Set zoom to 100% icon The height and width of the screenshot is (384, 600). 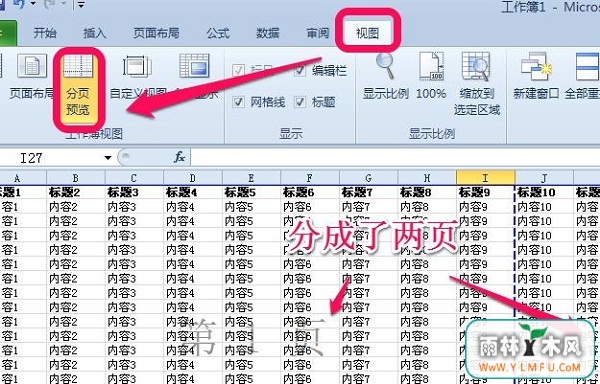point(431,76)
